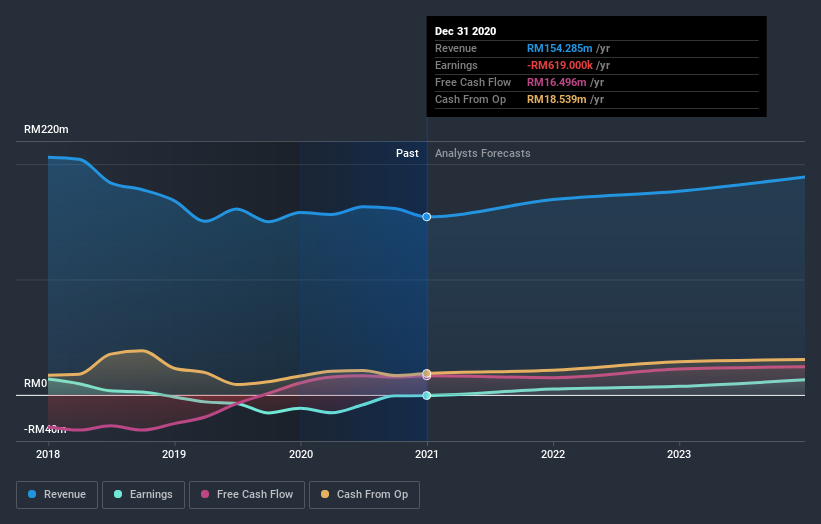Select the 2021 x-axis label

(427, 454)
